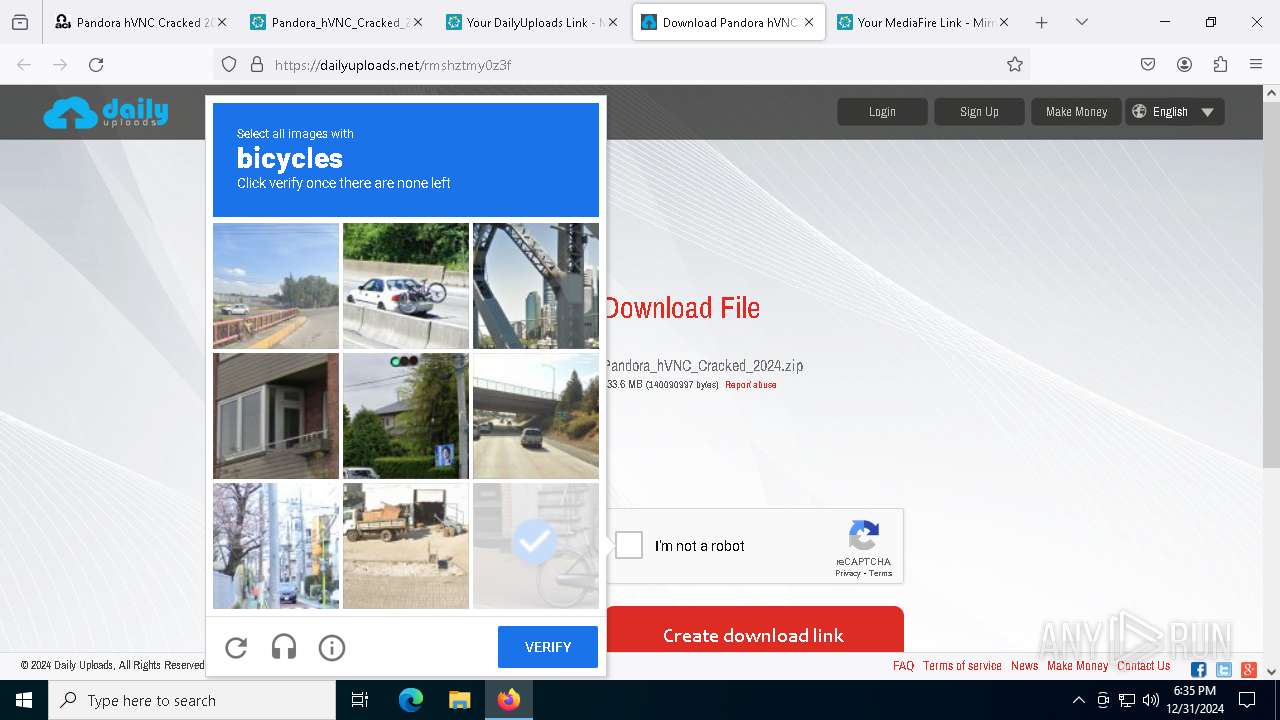This screenshot has height=720, width=1280.
Task: Open reCAPTCHA Privacy link
Action: point(848,573)
